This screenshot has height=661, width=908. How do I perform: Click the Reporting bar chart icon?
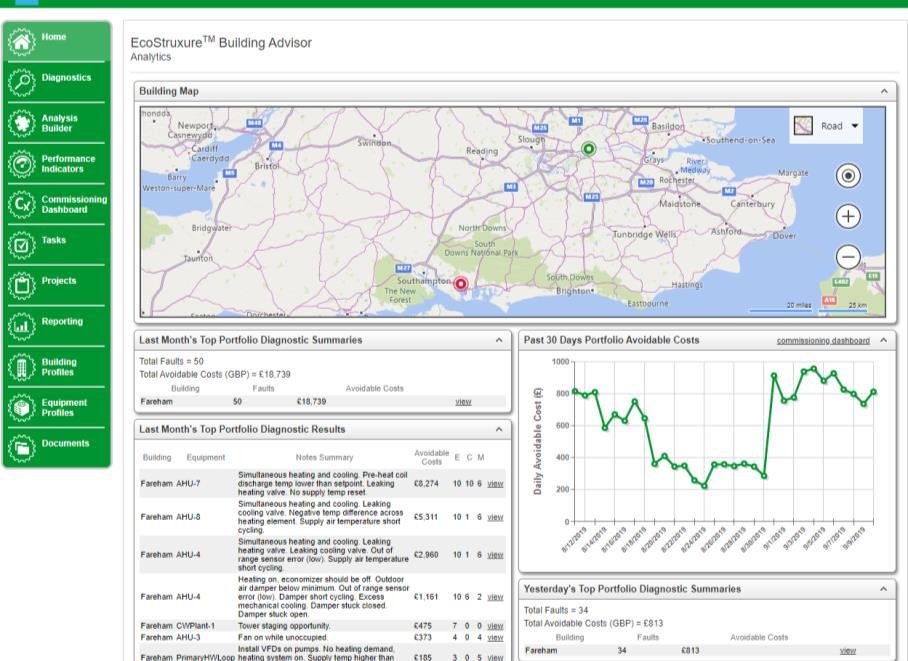(x=21, y=326)
